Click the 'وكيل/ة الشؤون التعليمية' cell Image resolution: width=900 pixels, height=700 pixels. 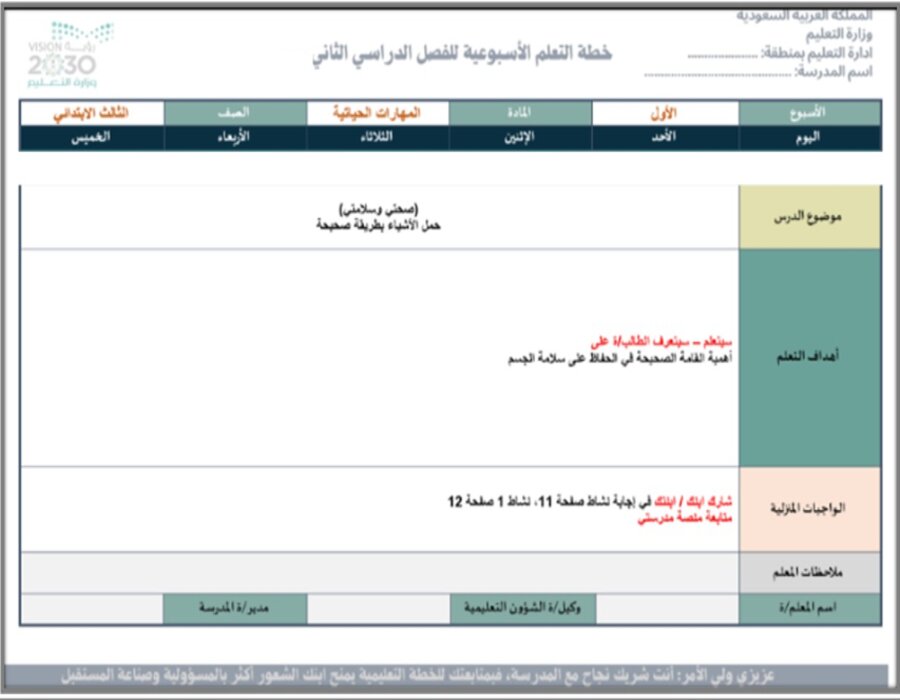coord(523,609)
